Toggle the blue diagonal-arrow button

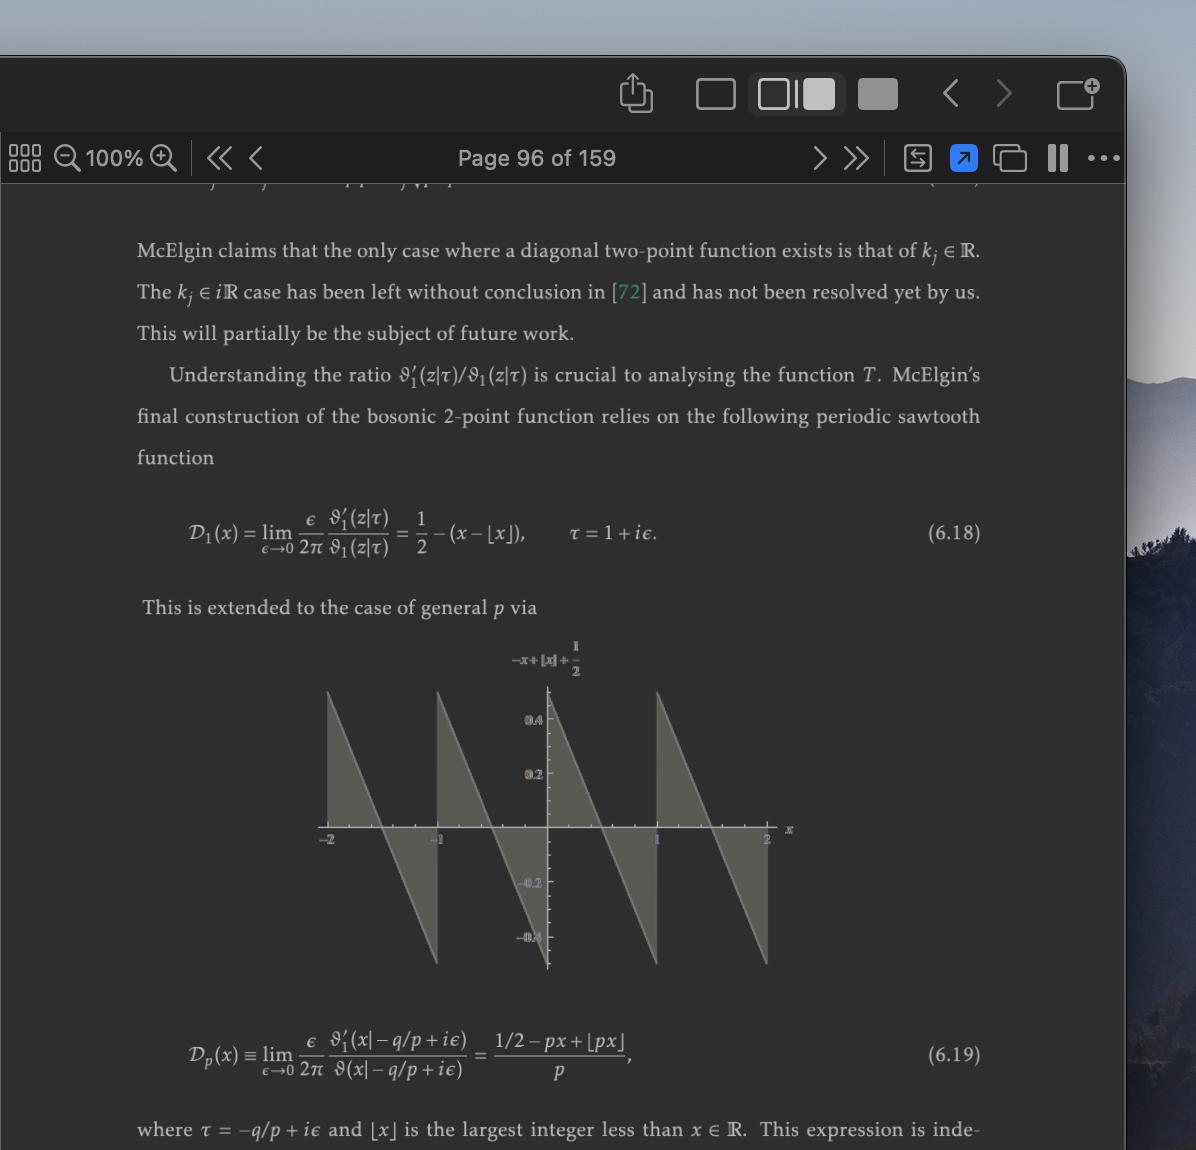(x=964, y=158)
